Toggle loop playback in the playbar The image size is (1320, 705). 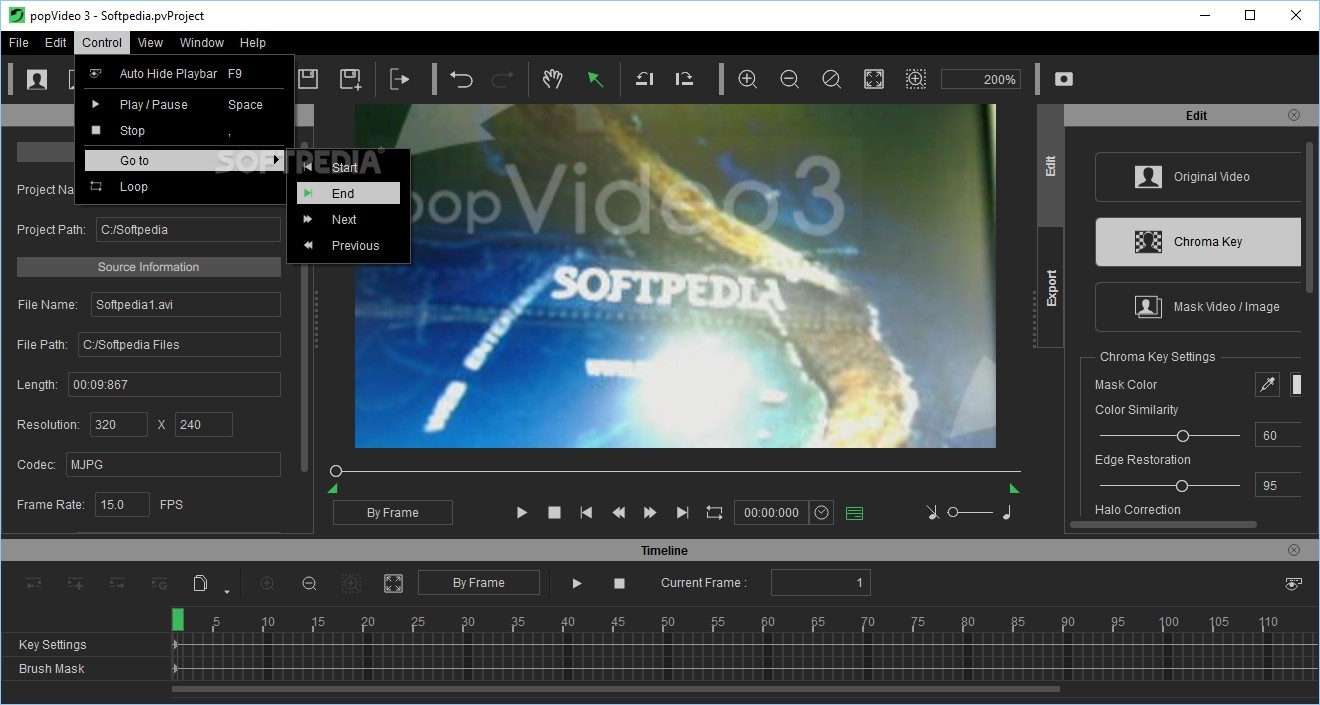click(x=714, y=512)
